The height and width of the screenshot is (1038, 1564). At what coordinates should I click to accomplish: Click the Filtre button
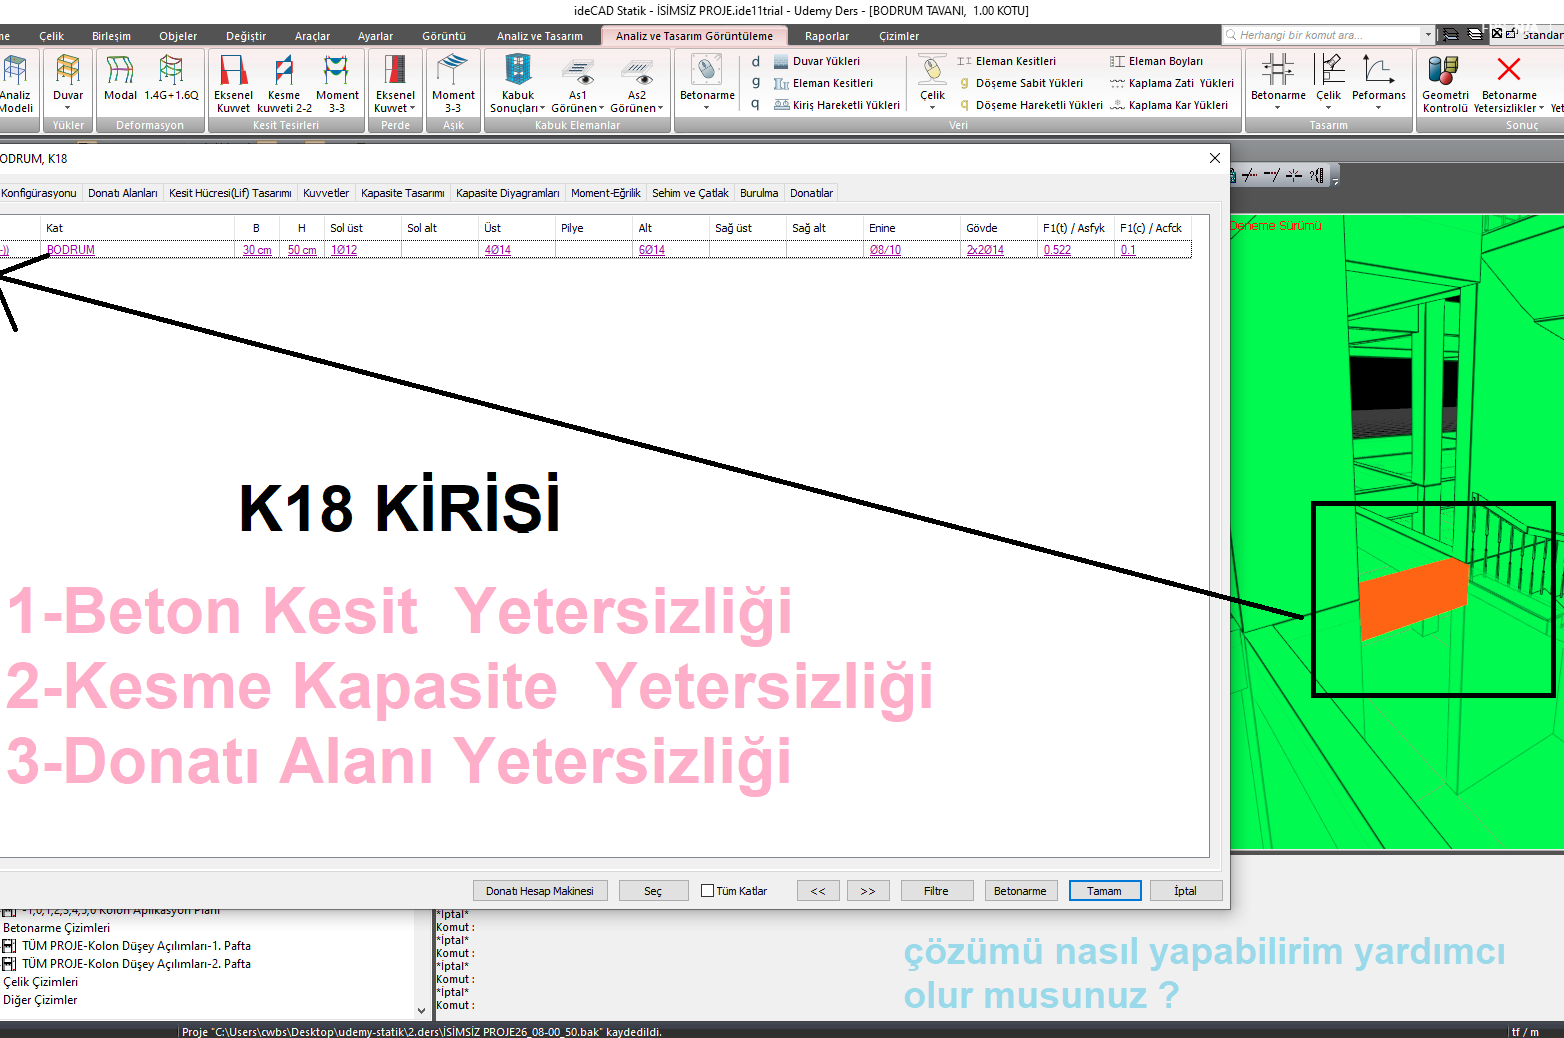click(936, 891)
